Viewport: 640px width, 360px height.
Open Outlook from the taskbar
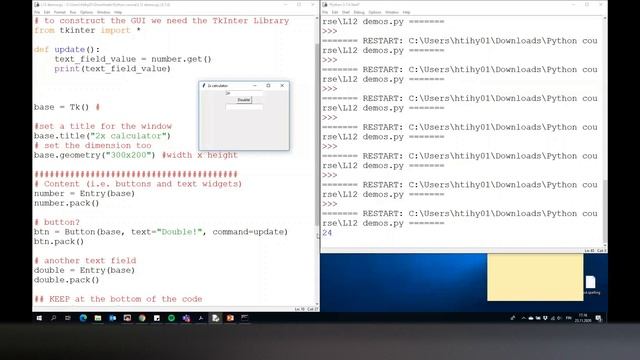pos(113,318)
